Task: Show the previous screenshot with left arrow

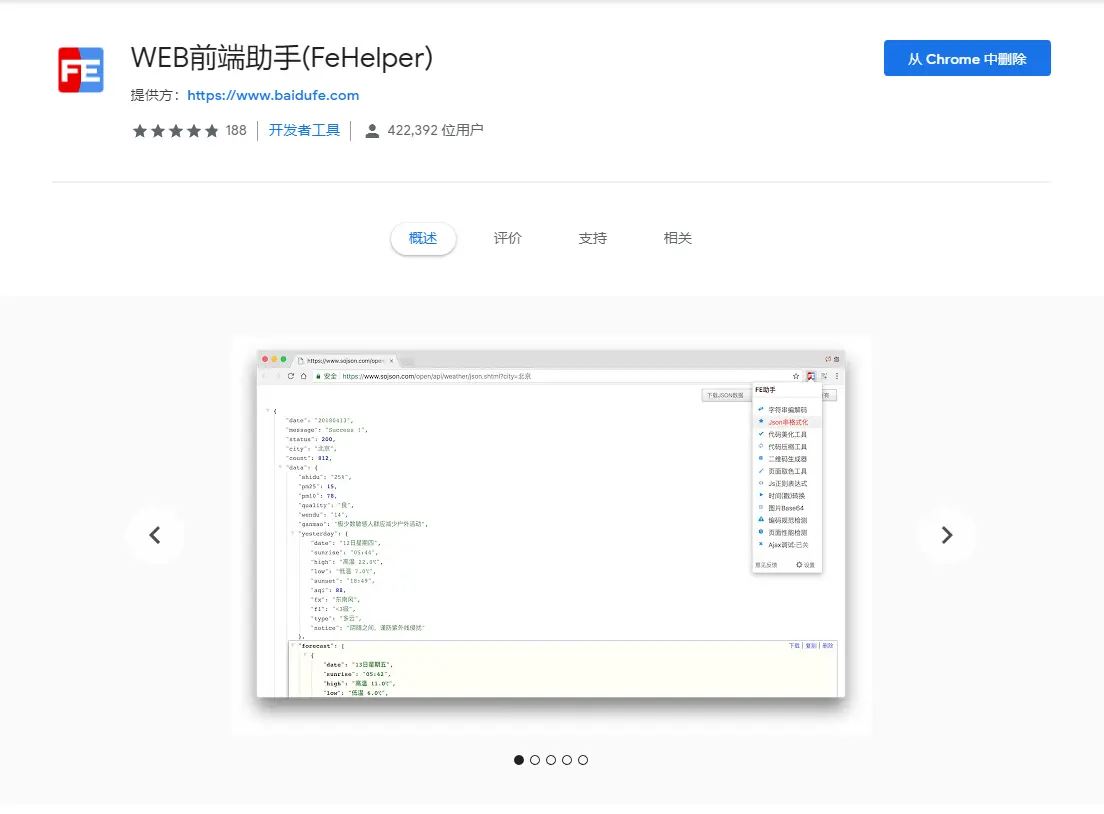Action: pos(155,535)
